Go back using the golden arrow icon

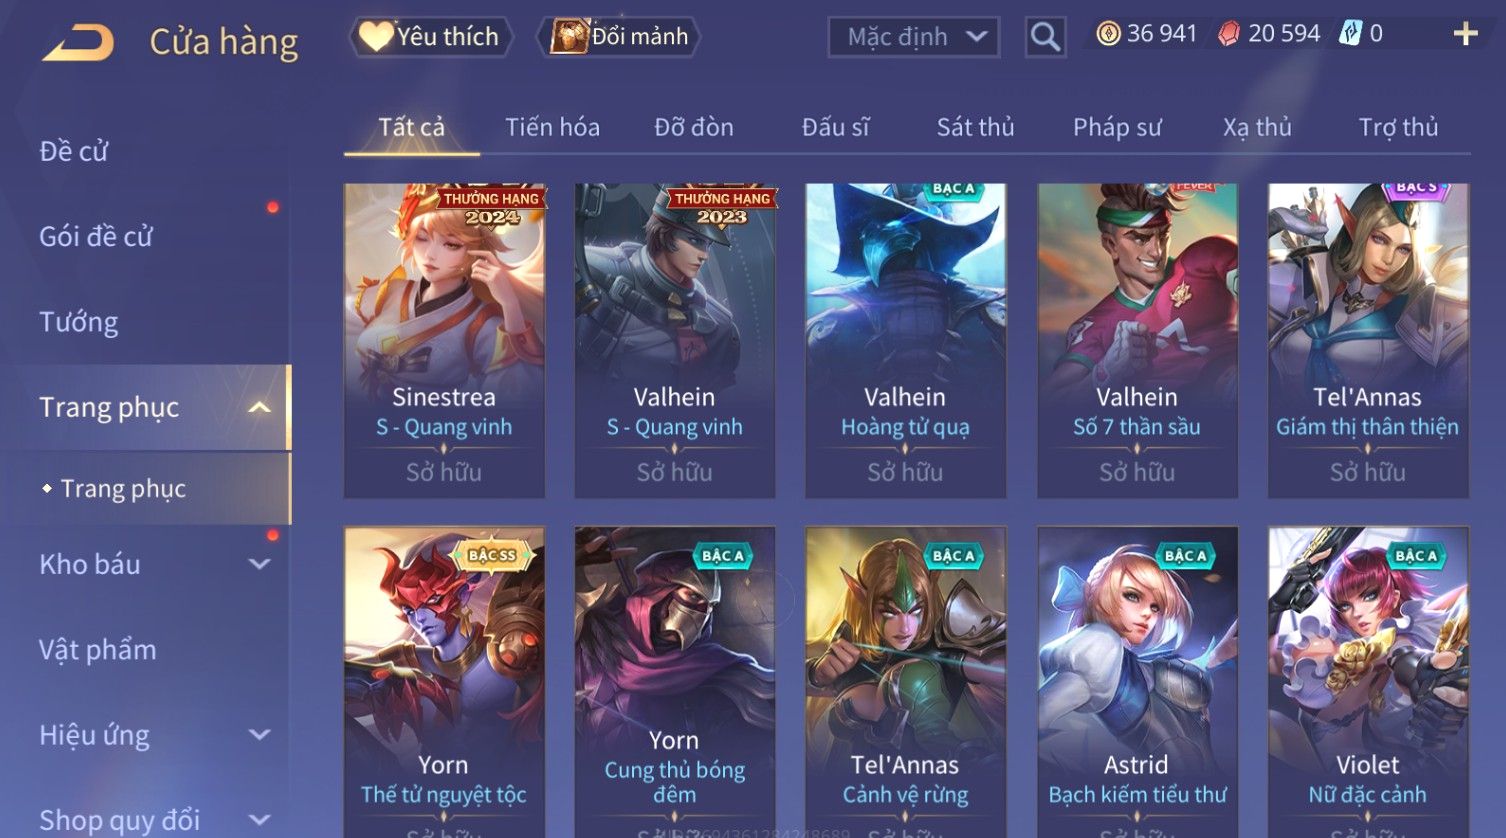(79, 42)
